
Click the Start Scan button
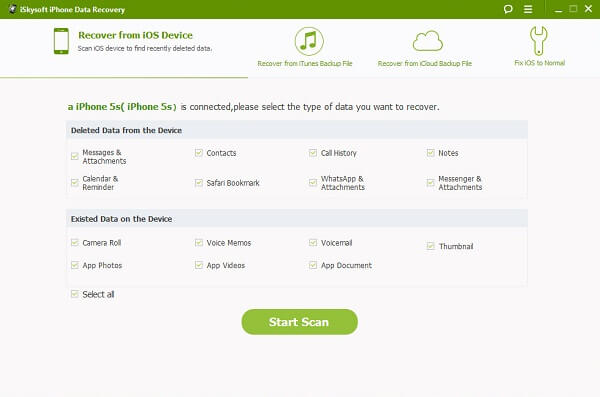pos(300,322)
